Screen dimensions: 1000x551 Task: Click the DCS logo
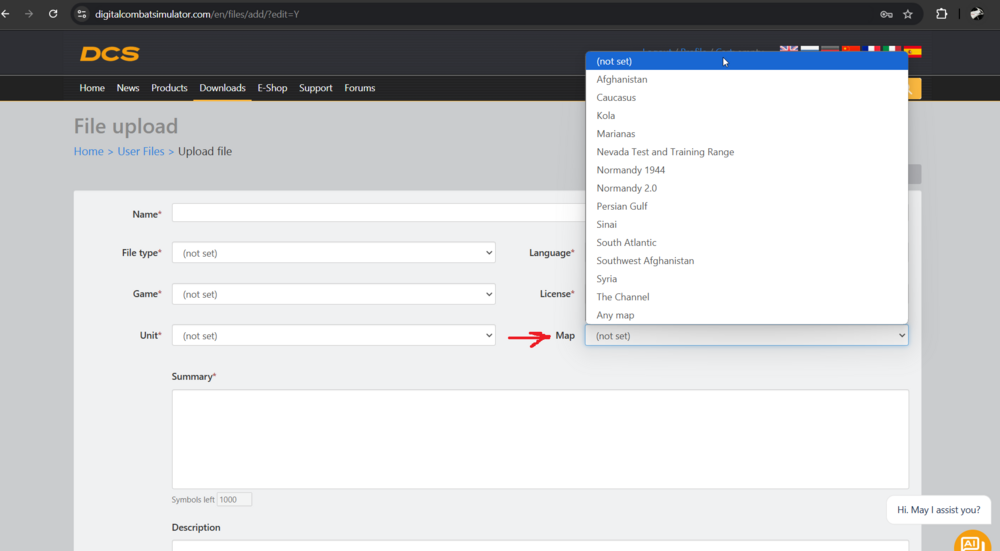[110, 54]
